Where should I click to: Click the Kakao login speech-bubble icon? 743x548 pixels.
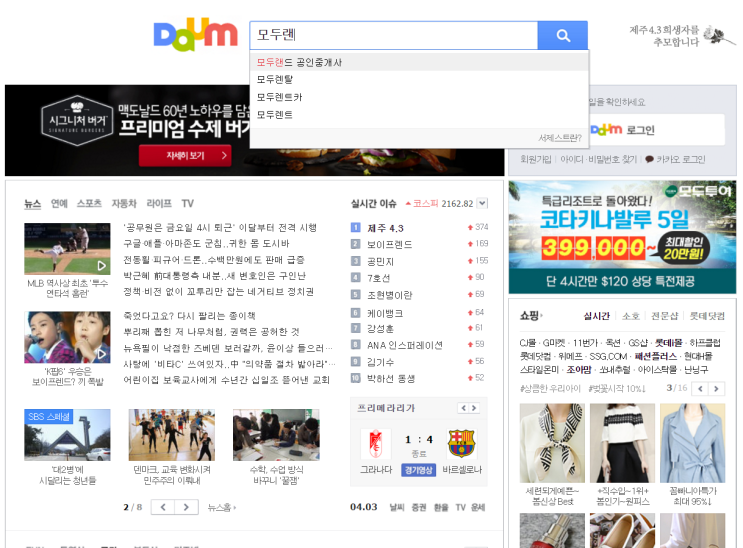point(649,159)
